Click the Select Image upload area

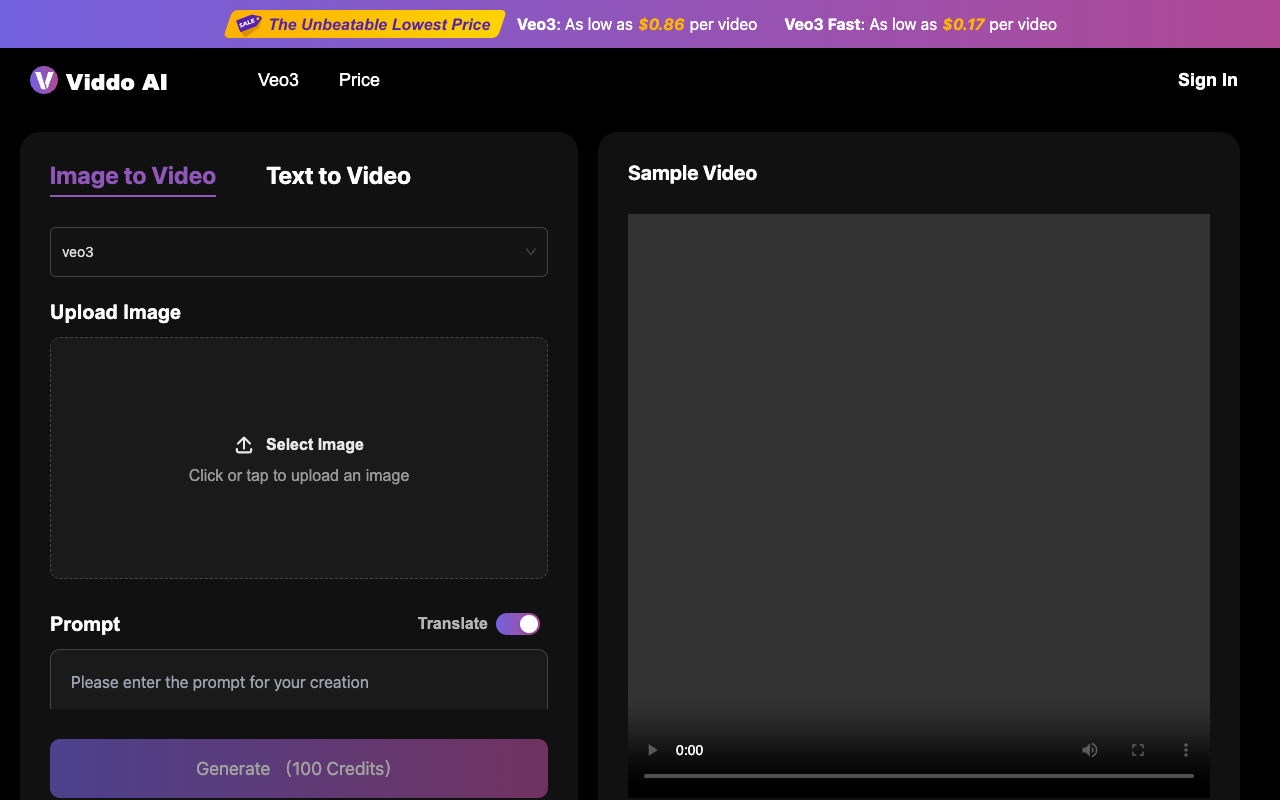point(299,458)
